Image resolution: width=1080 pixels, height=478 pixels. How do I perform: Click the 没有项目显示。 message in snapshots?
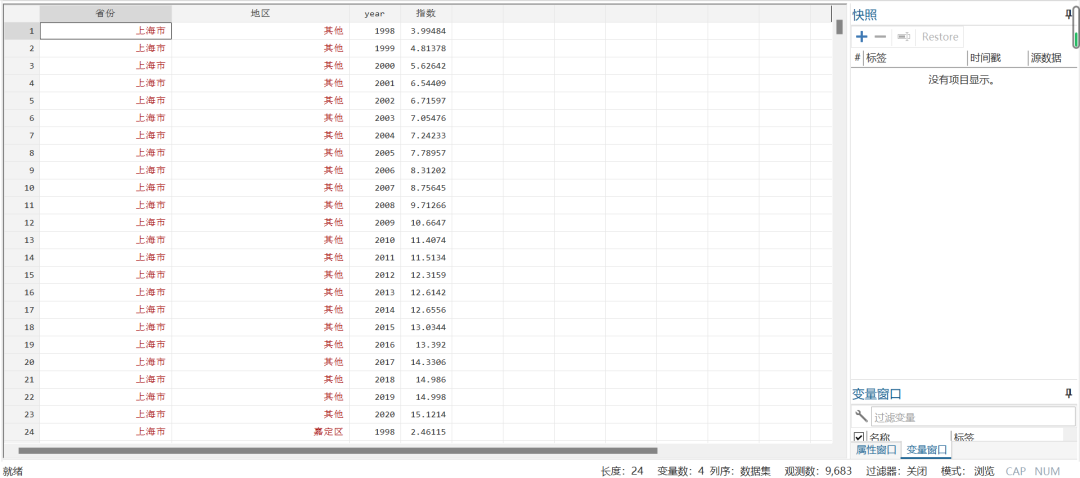tap(964, 80)
